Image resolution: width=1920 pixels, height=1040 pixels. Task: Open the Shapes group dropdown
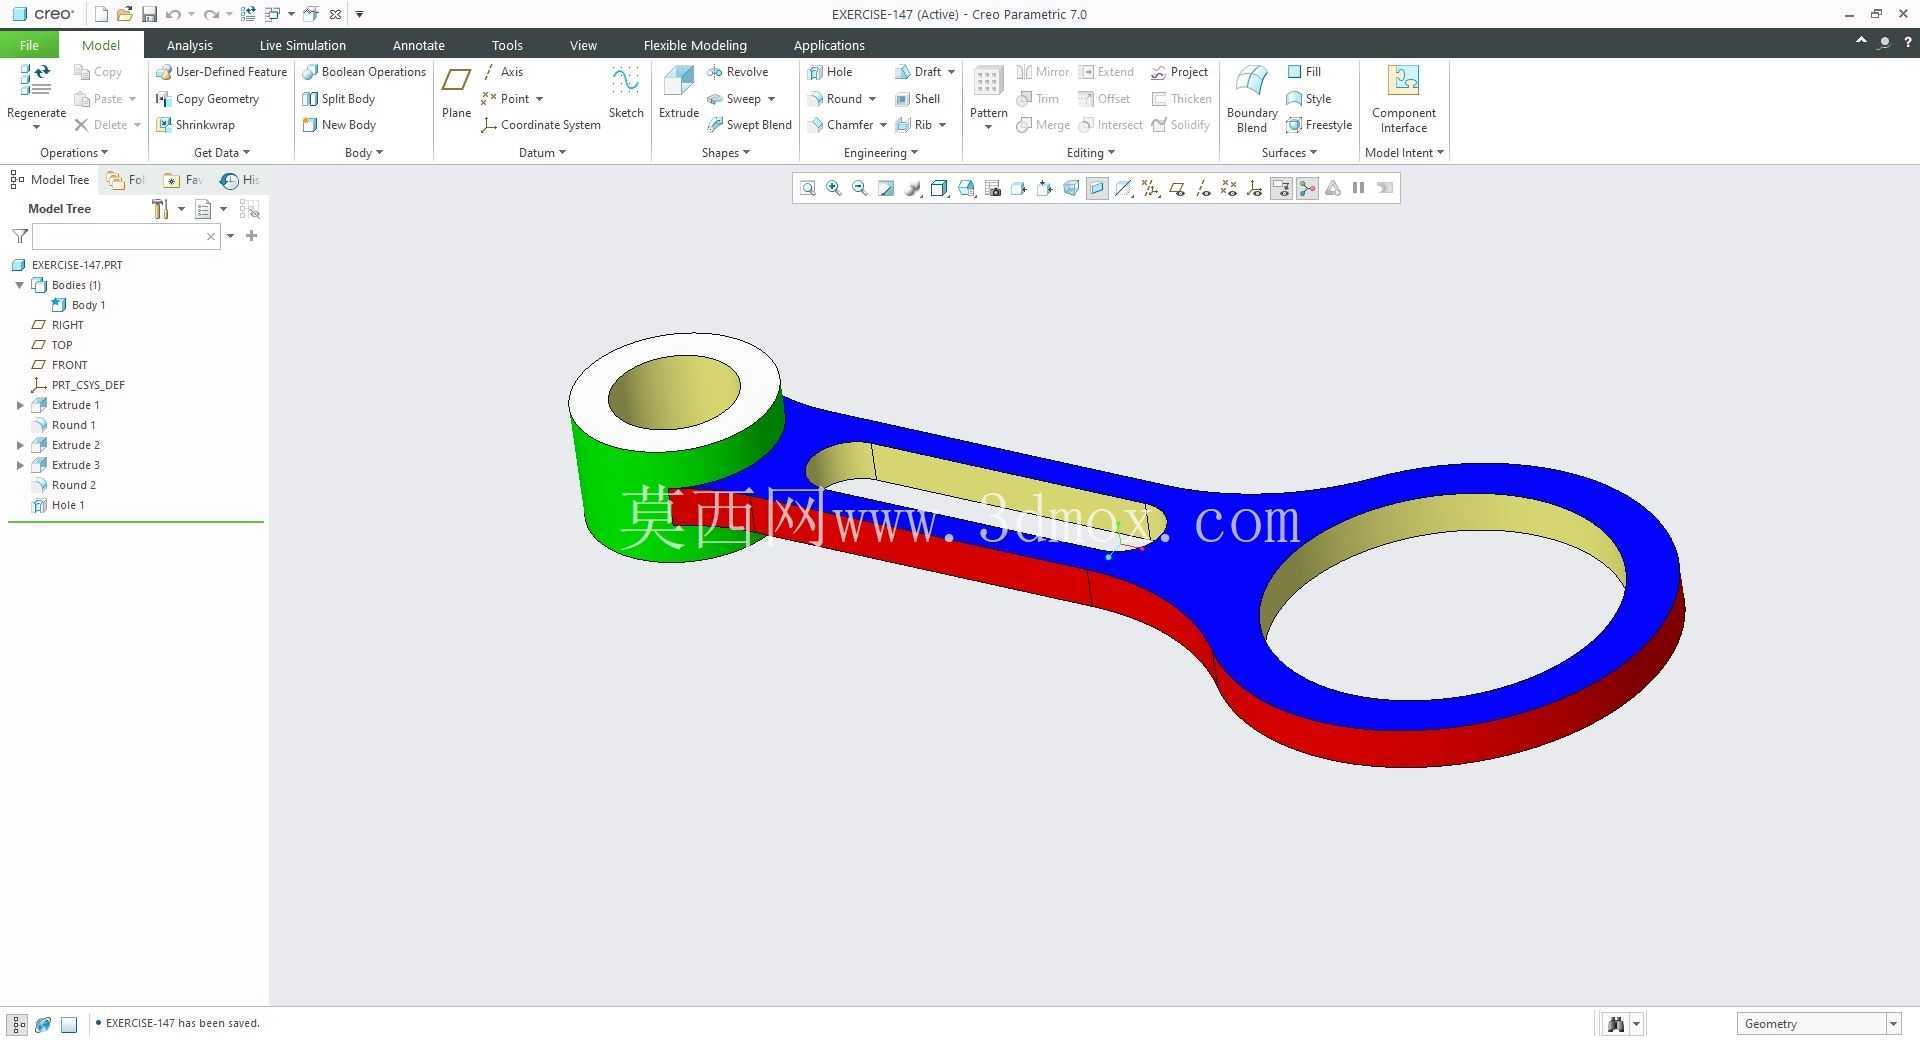(725, 153)
